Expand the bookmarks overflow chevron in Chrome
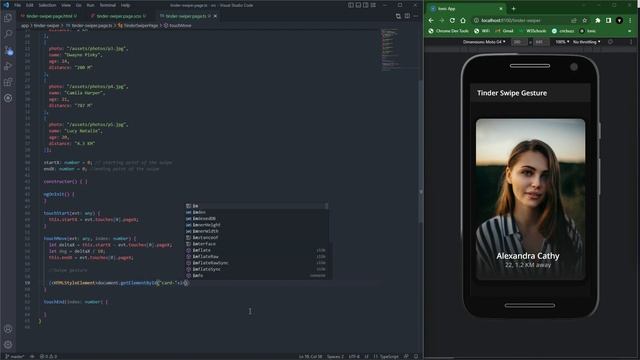Viewport: 640px width, 360px height. (630, 31)
